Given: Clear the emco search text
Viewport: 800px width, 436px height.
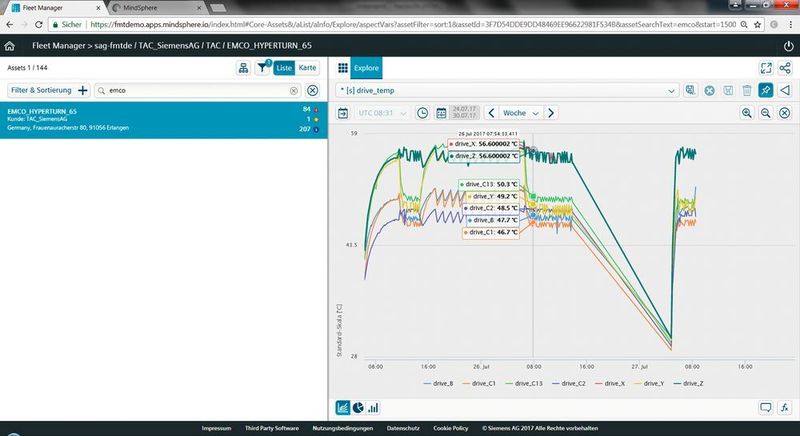Looking at the screenshot, I should click(293, 90).
